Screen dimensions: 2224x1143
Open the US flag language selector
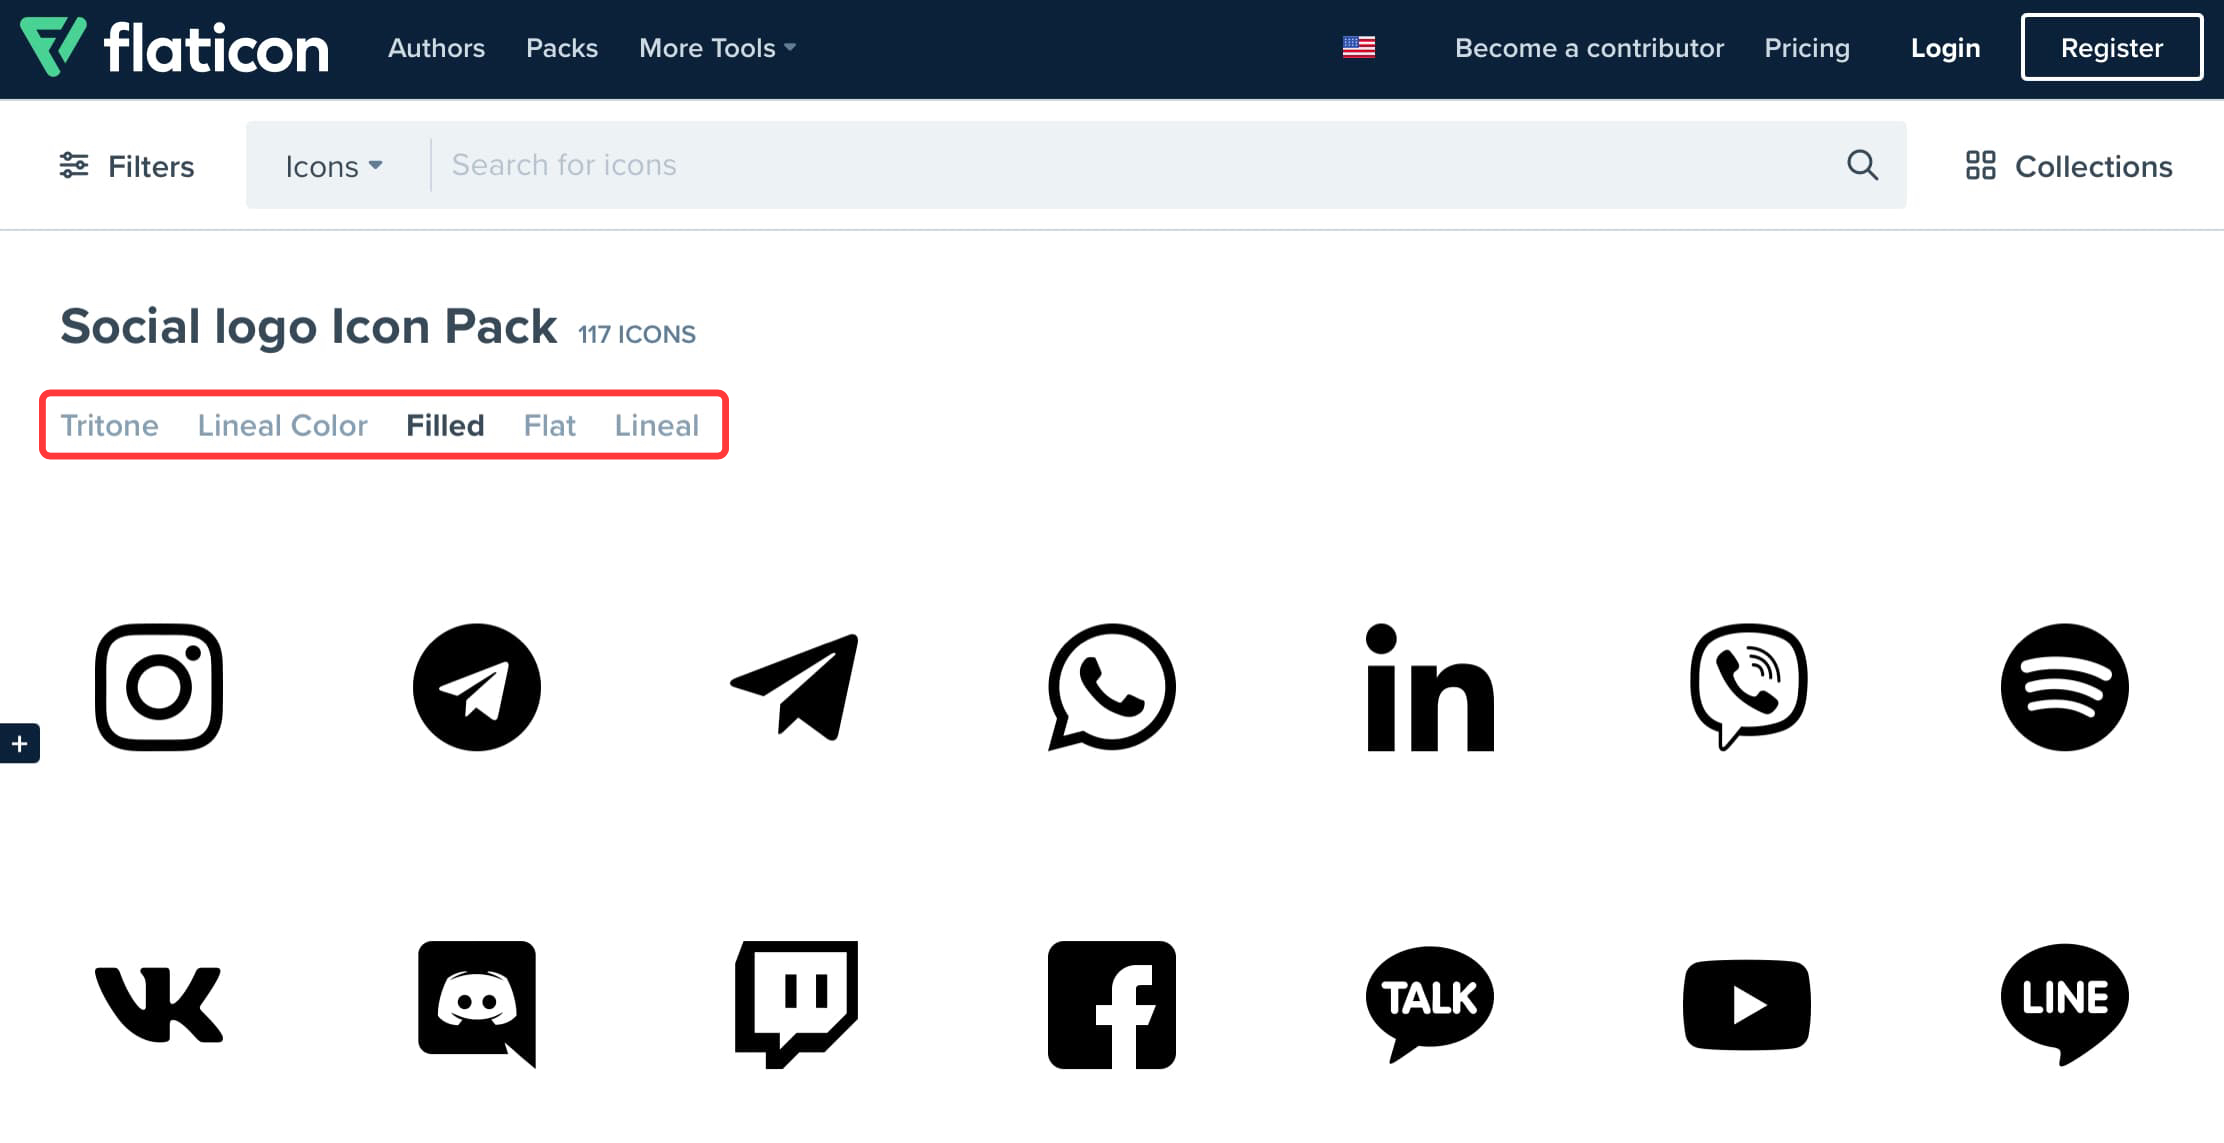[1358, 47]
